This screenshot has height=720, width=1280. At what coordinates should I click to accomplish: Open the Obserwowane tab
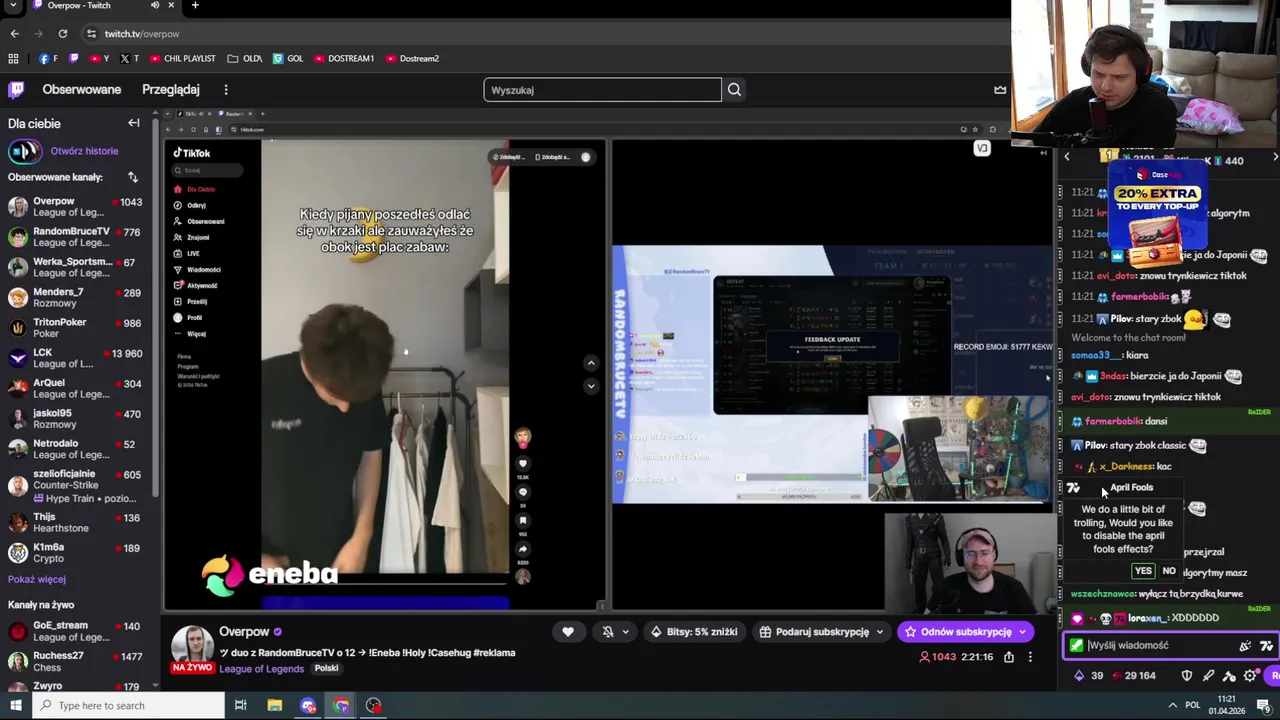coord(82,90)
